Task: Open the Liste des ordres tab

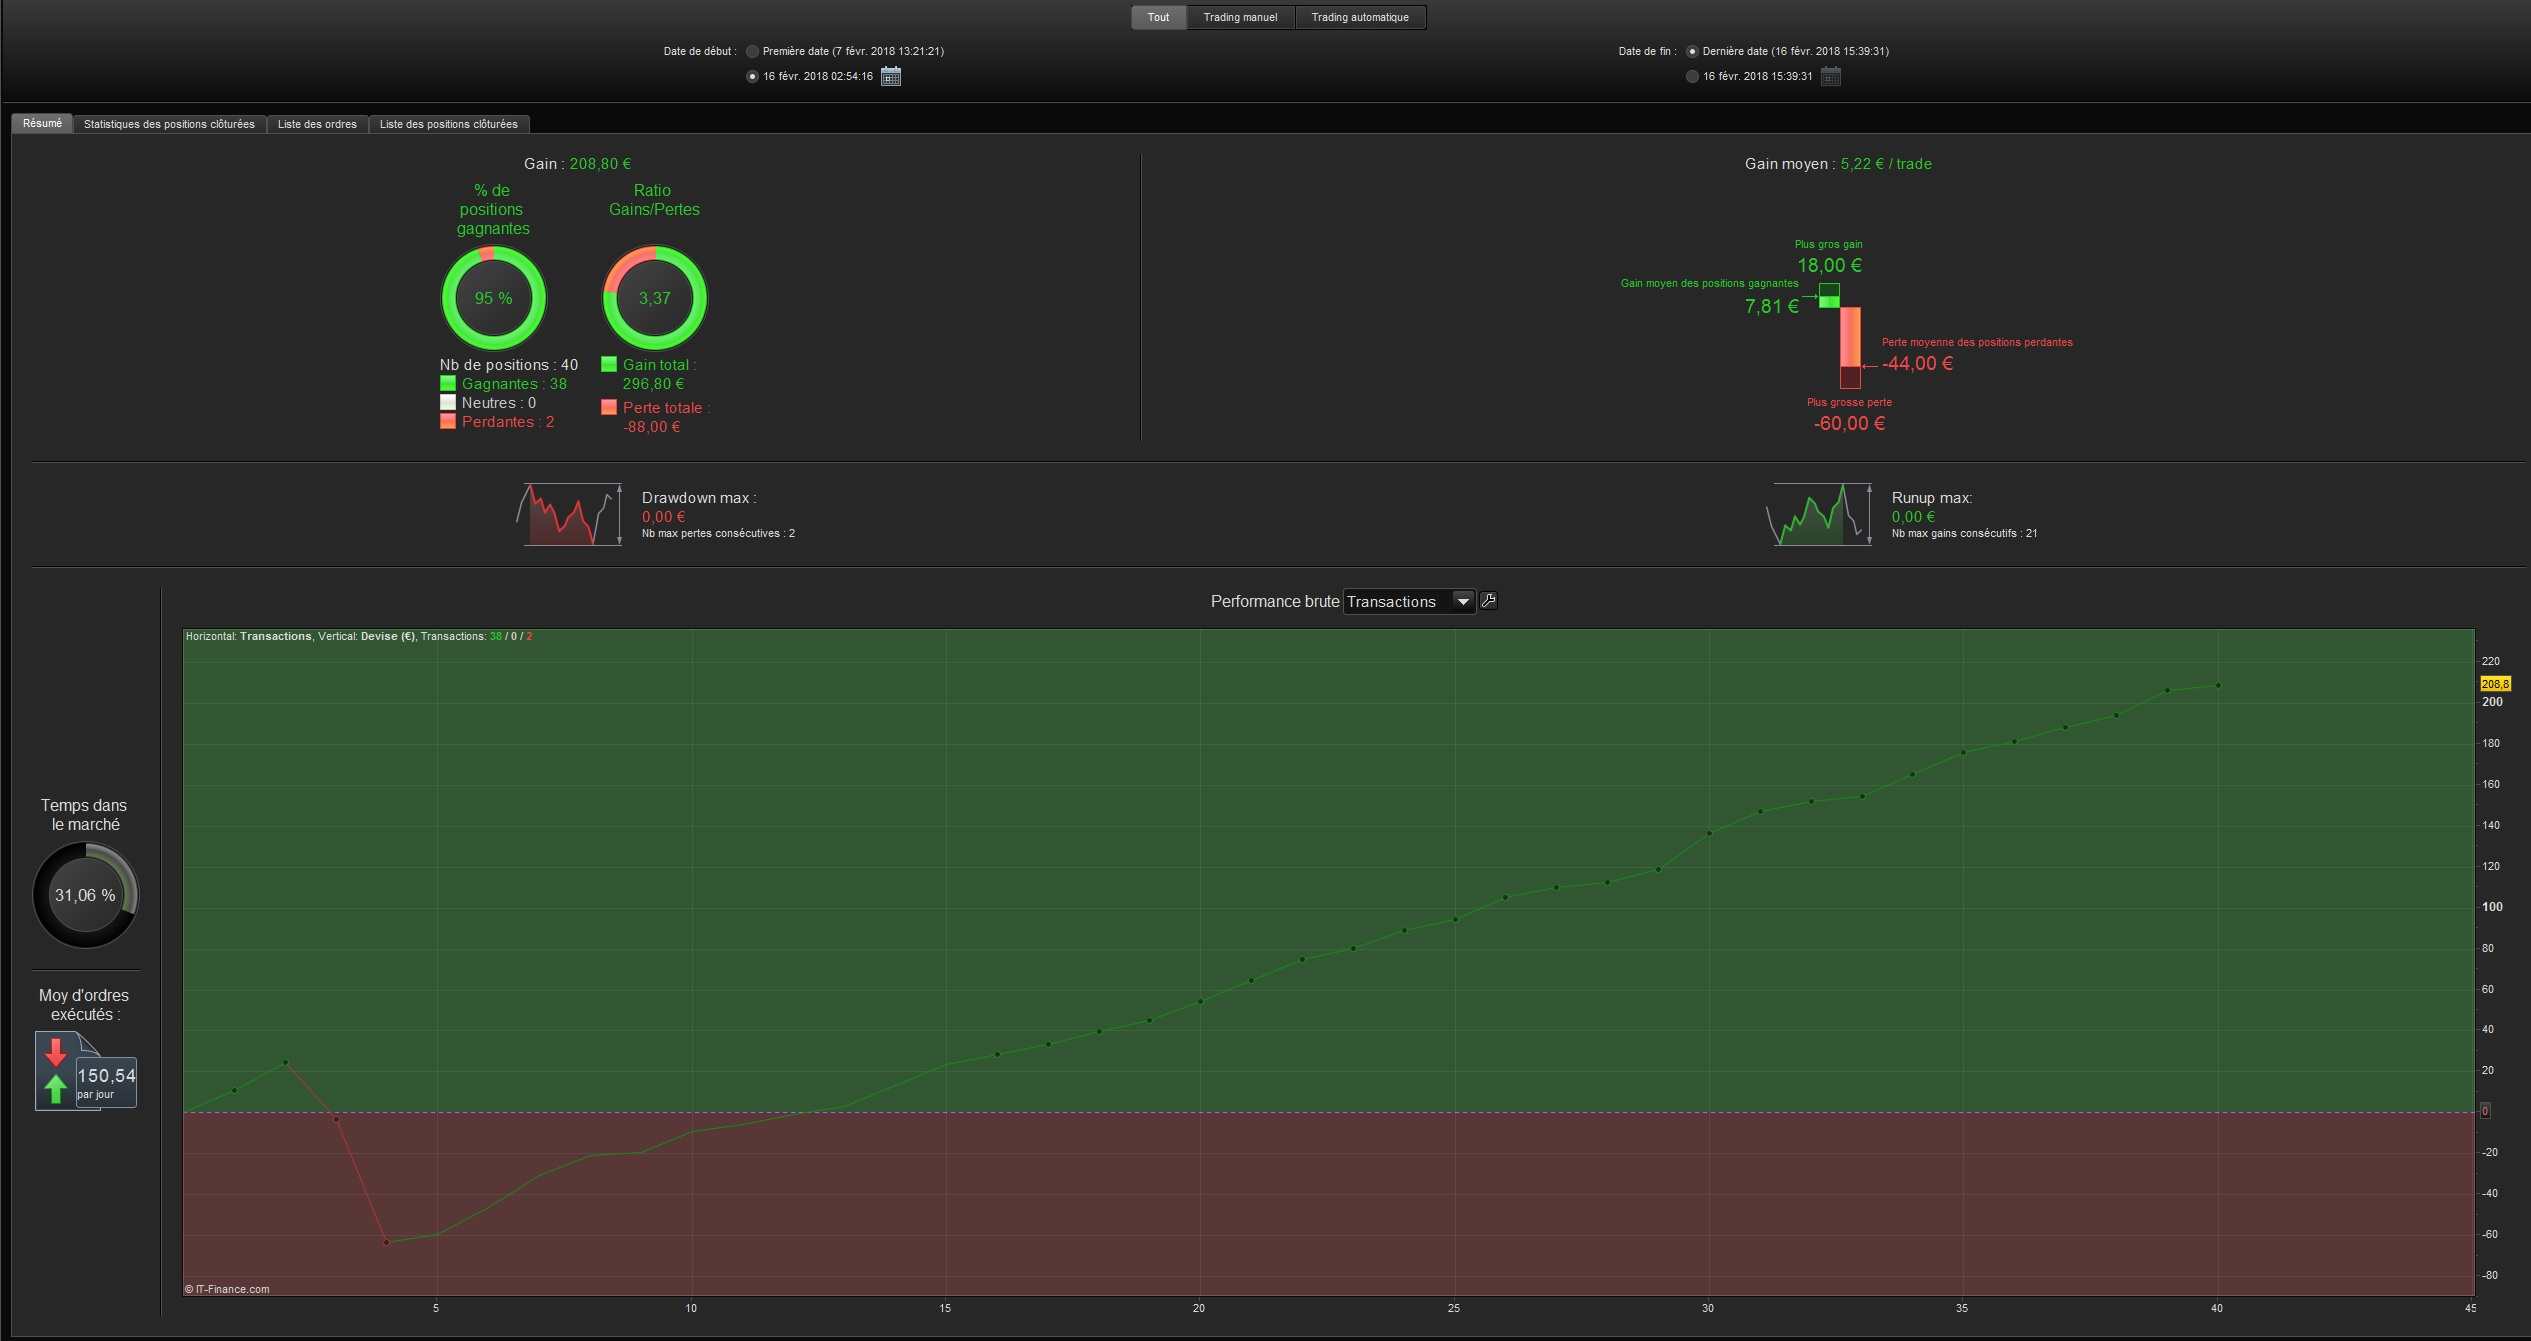Action: [317, 124]
